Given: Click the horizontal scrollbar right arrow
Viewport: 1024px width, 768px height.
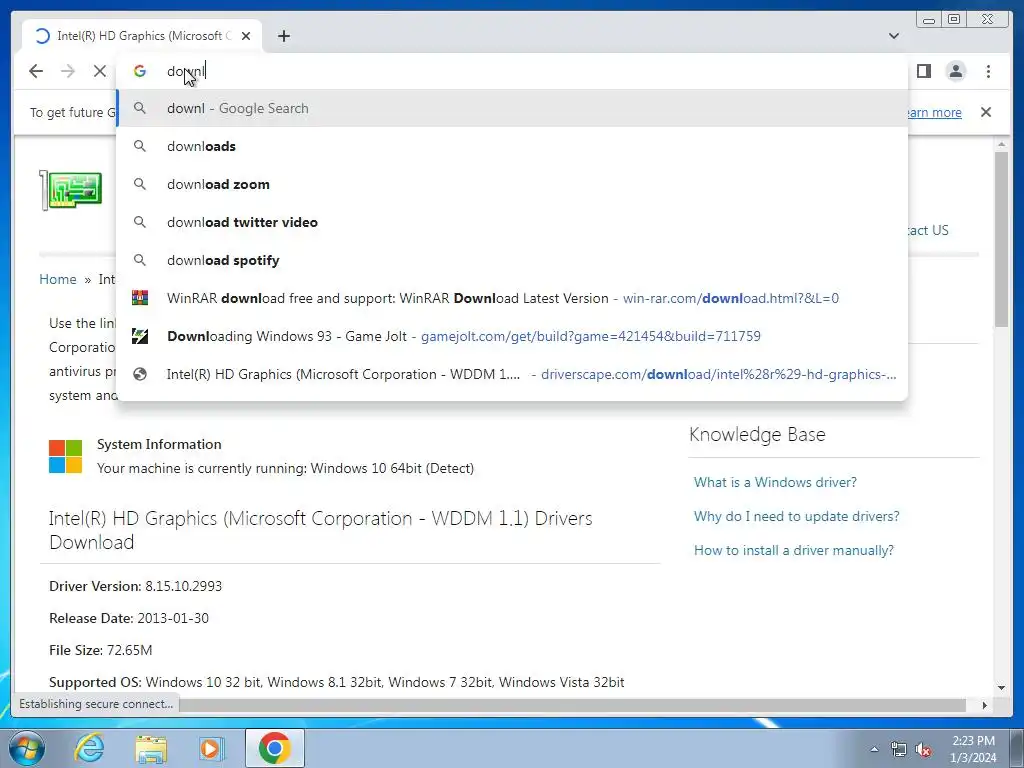Looking at the screenshot, I should click(x=985, y=705).
